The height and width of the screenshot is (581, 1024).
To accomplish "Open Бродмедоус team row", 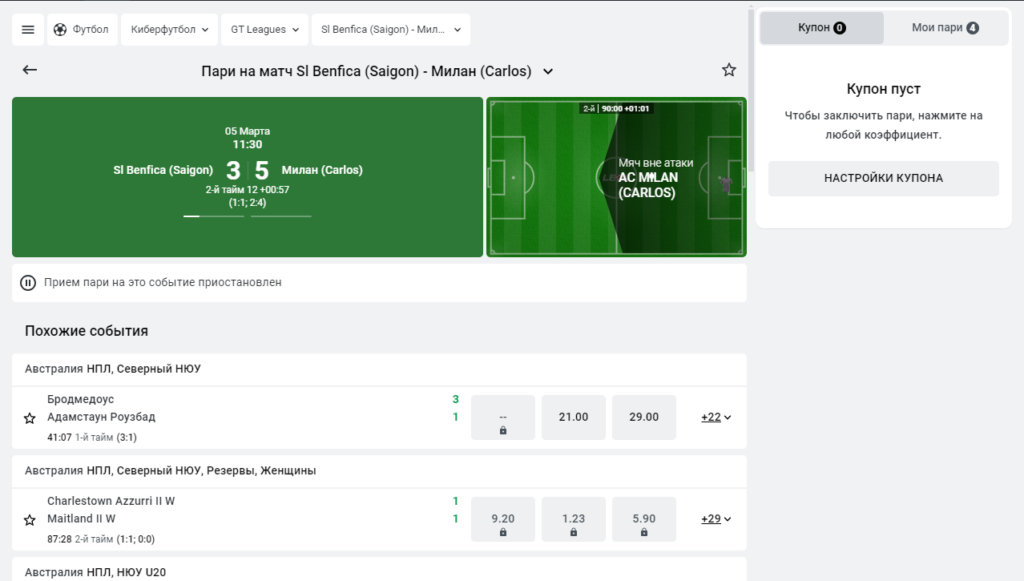I will click(80, 399).
